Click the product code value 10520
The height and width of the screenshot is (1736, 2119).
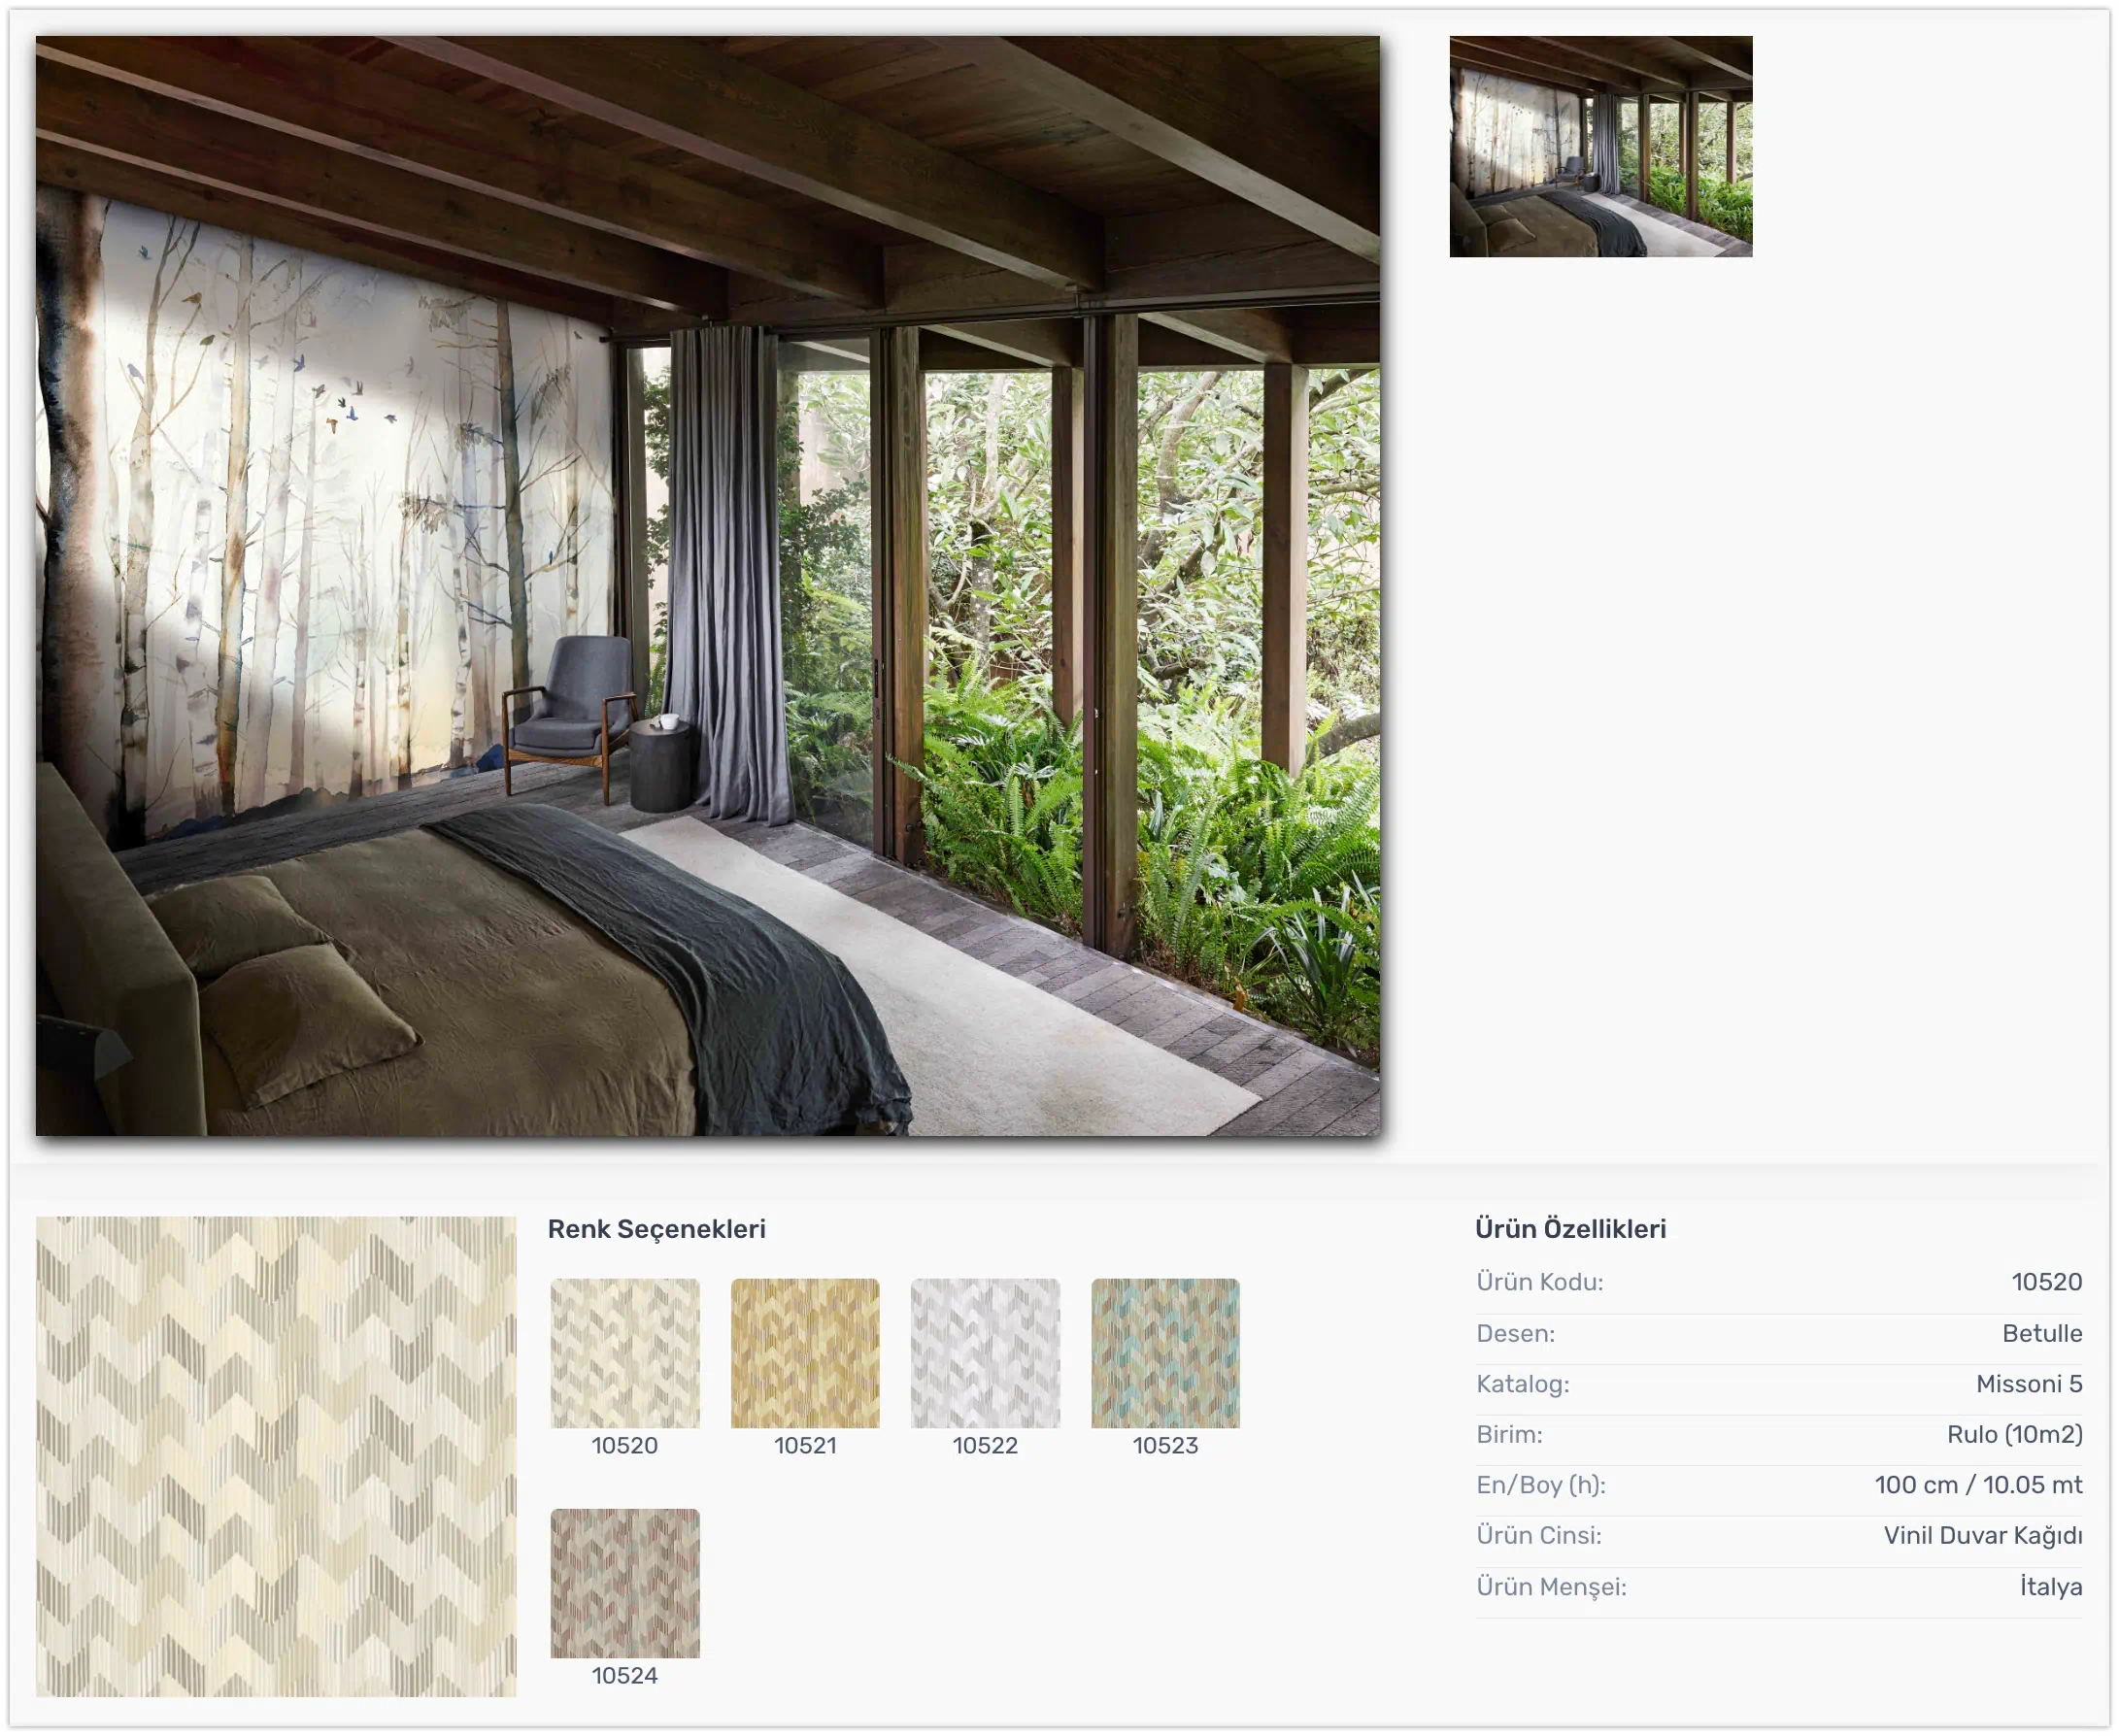(x=2046, y=1281)
